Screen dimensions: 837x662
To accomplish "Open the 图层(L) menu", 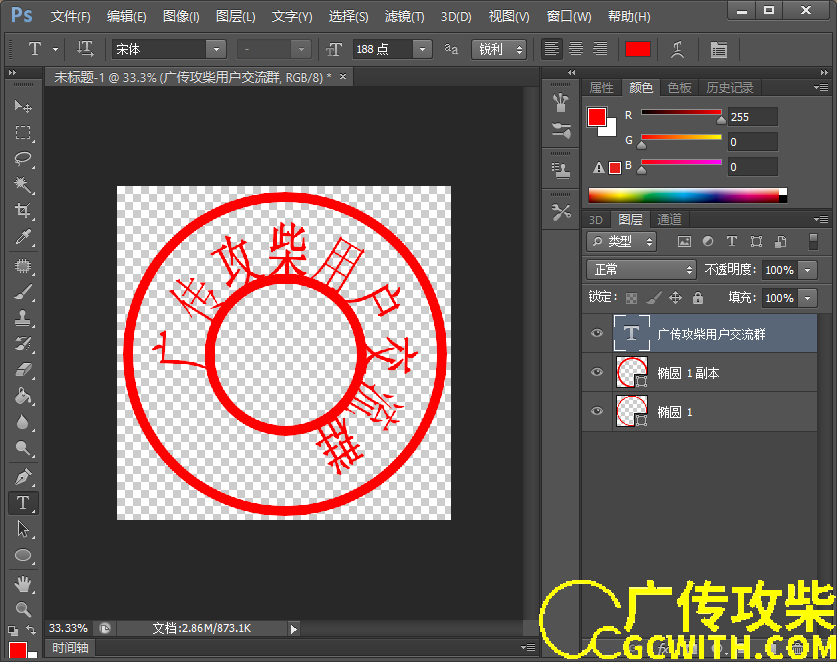I will click(x=235, y=17).
